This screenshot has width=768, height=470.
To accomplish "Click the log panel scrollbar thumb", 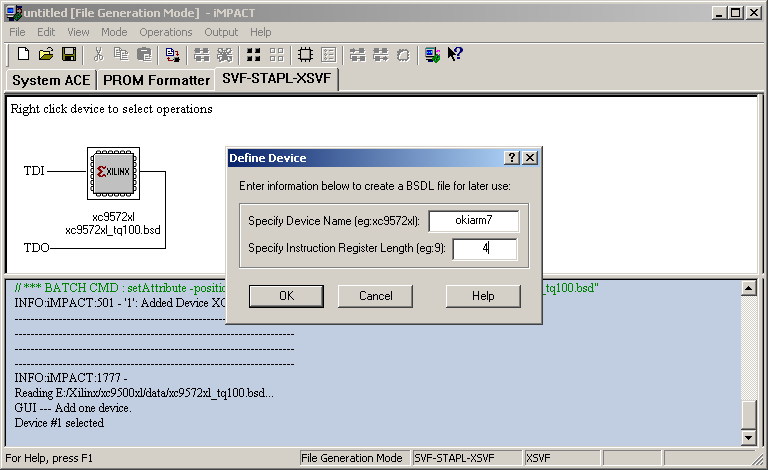I will [748, 414].
